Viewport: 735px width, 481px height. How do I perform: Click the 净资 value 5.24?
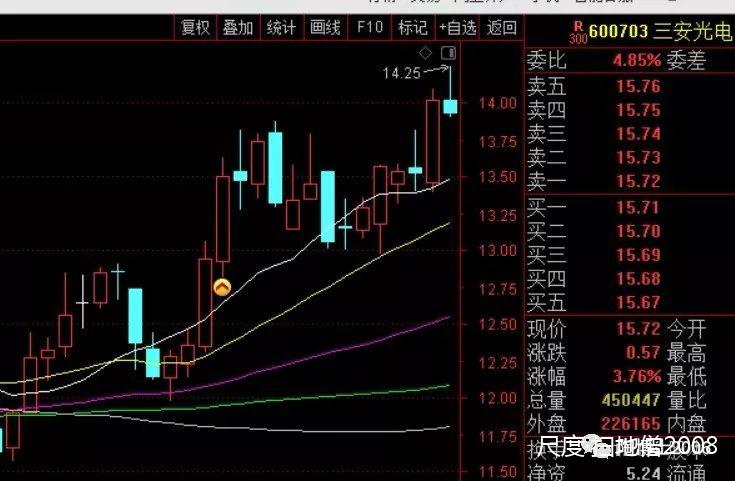click(643, 473)
